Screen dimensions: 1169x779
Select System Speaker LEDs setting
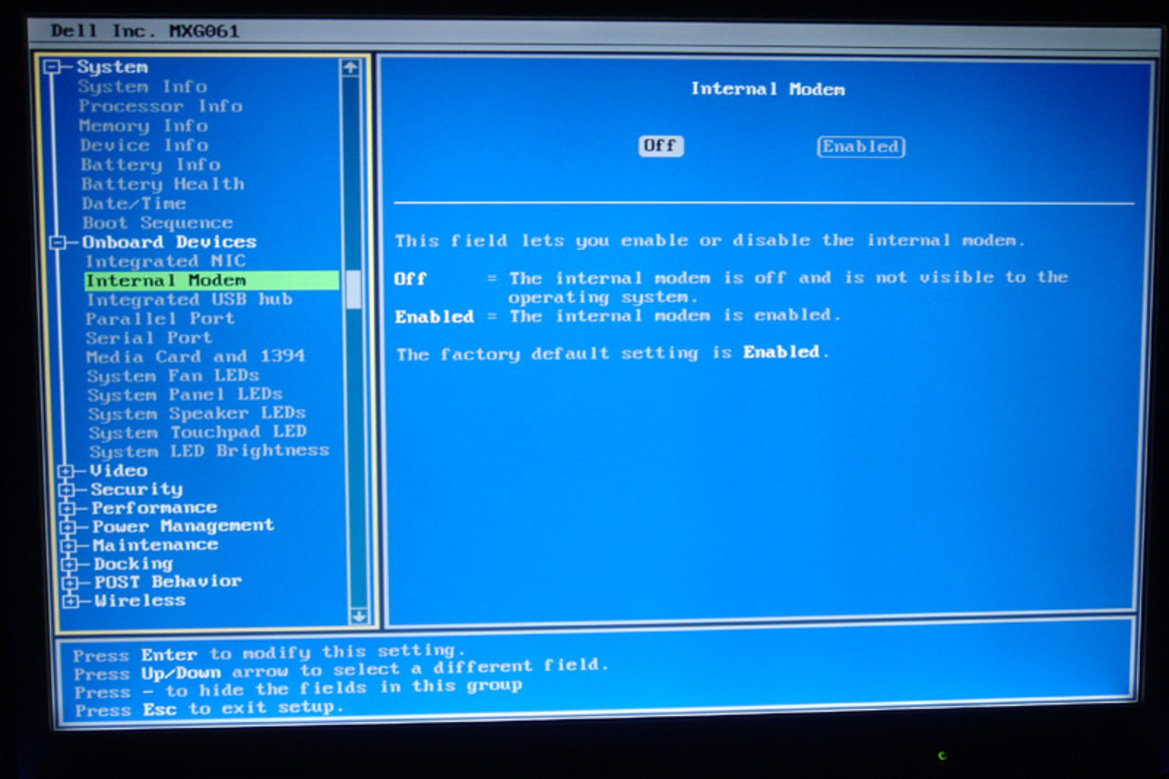(197, 413)
